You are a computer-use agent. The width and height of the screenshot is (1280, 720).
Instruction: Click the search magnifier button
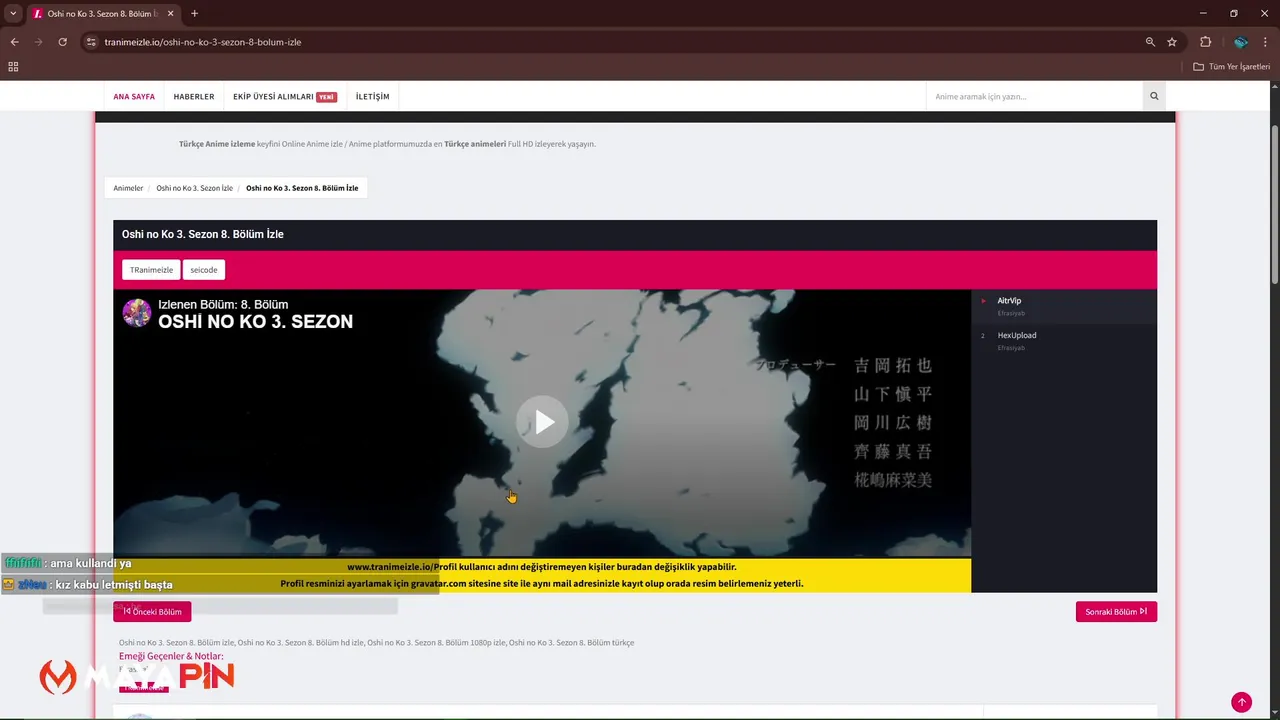pyautogui.click(x=1154, y=97)
